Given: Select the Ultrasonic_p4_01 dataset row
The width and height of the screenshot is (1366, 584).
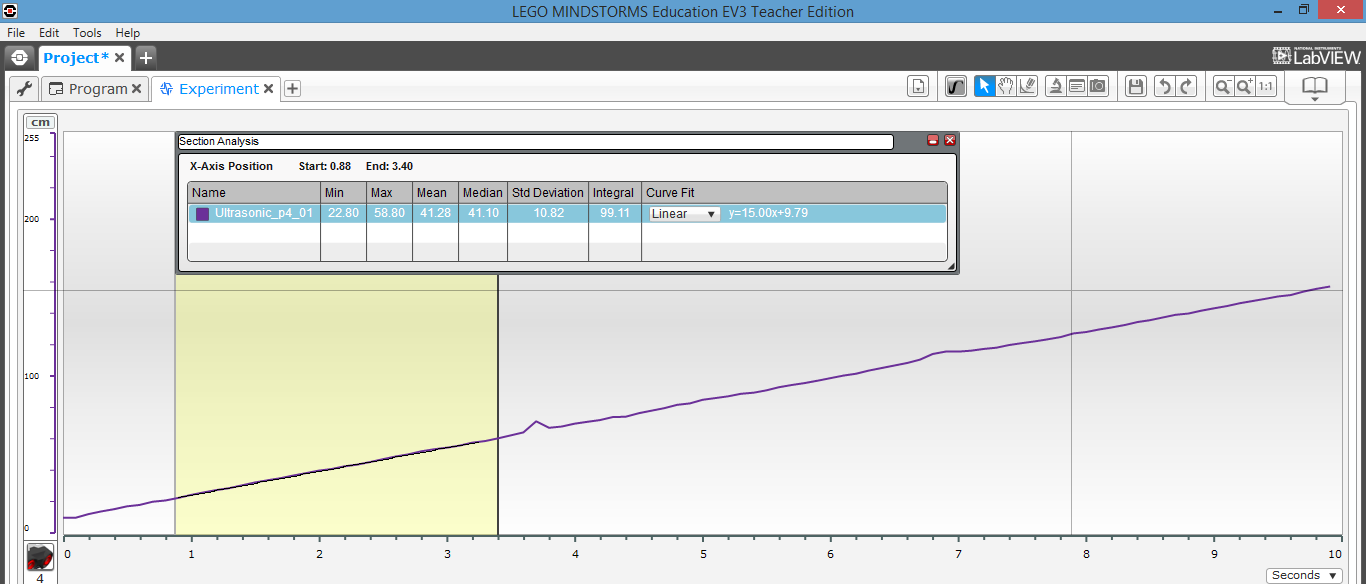Looking at the screenshot, I should click(567, 213).
